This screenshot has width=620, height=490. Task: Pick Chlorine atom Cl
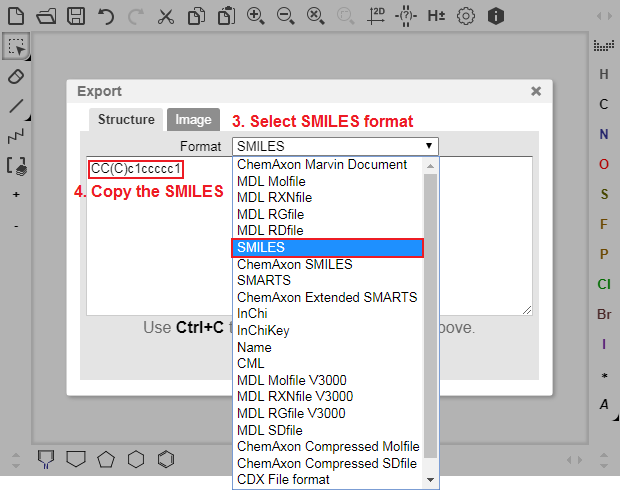[604, 284]
